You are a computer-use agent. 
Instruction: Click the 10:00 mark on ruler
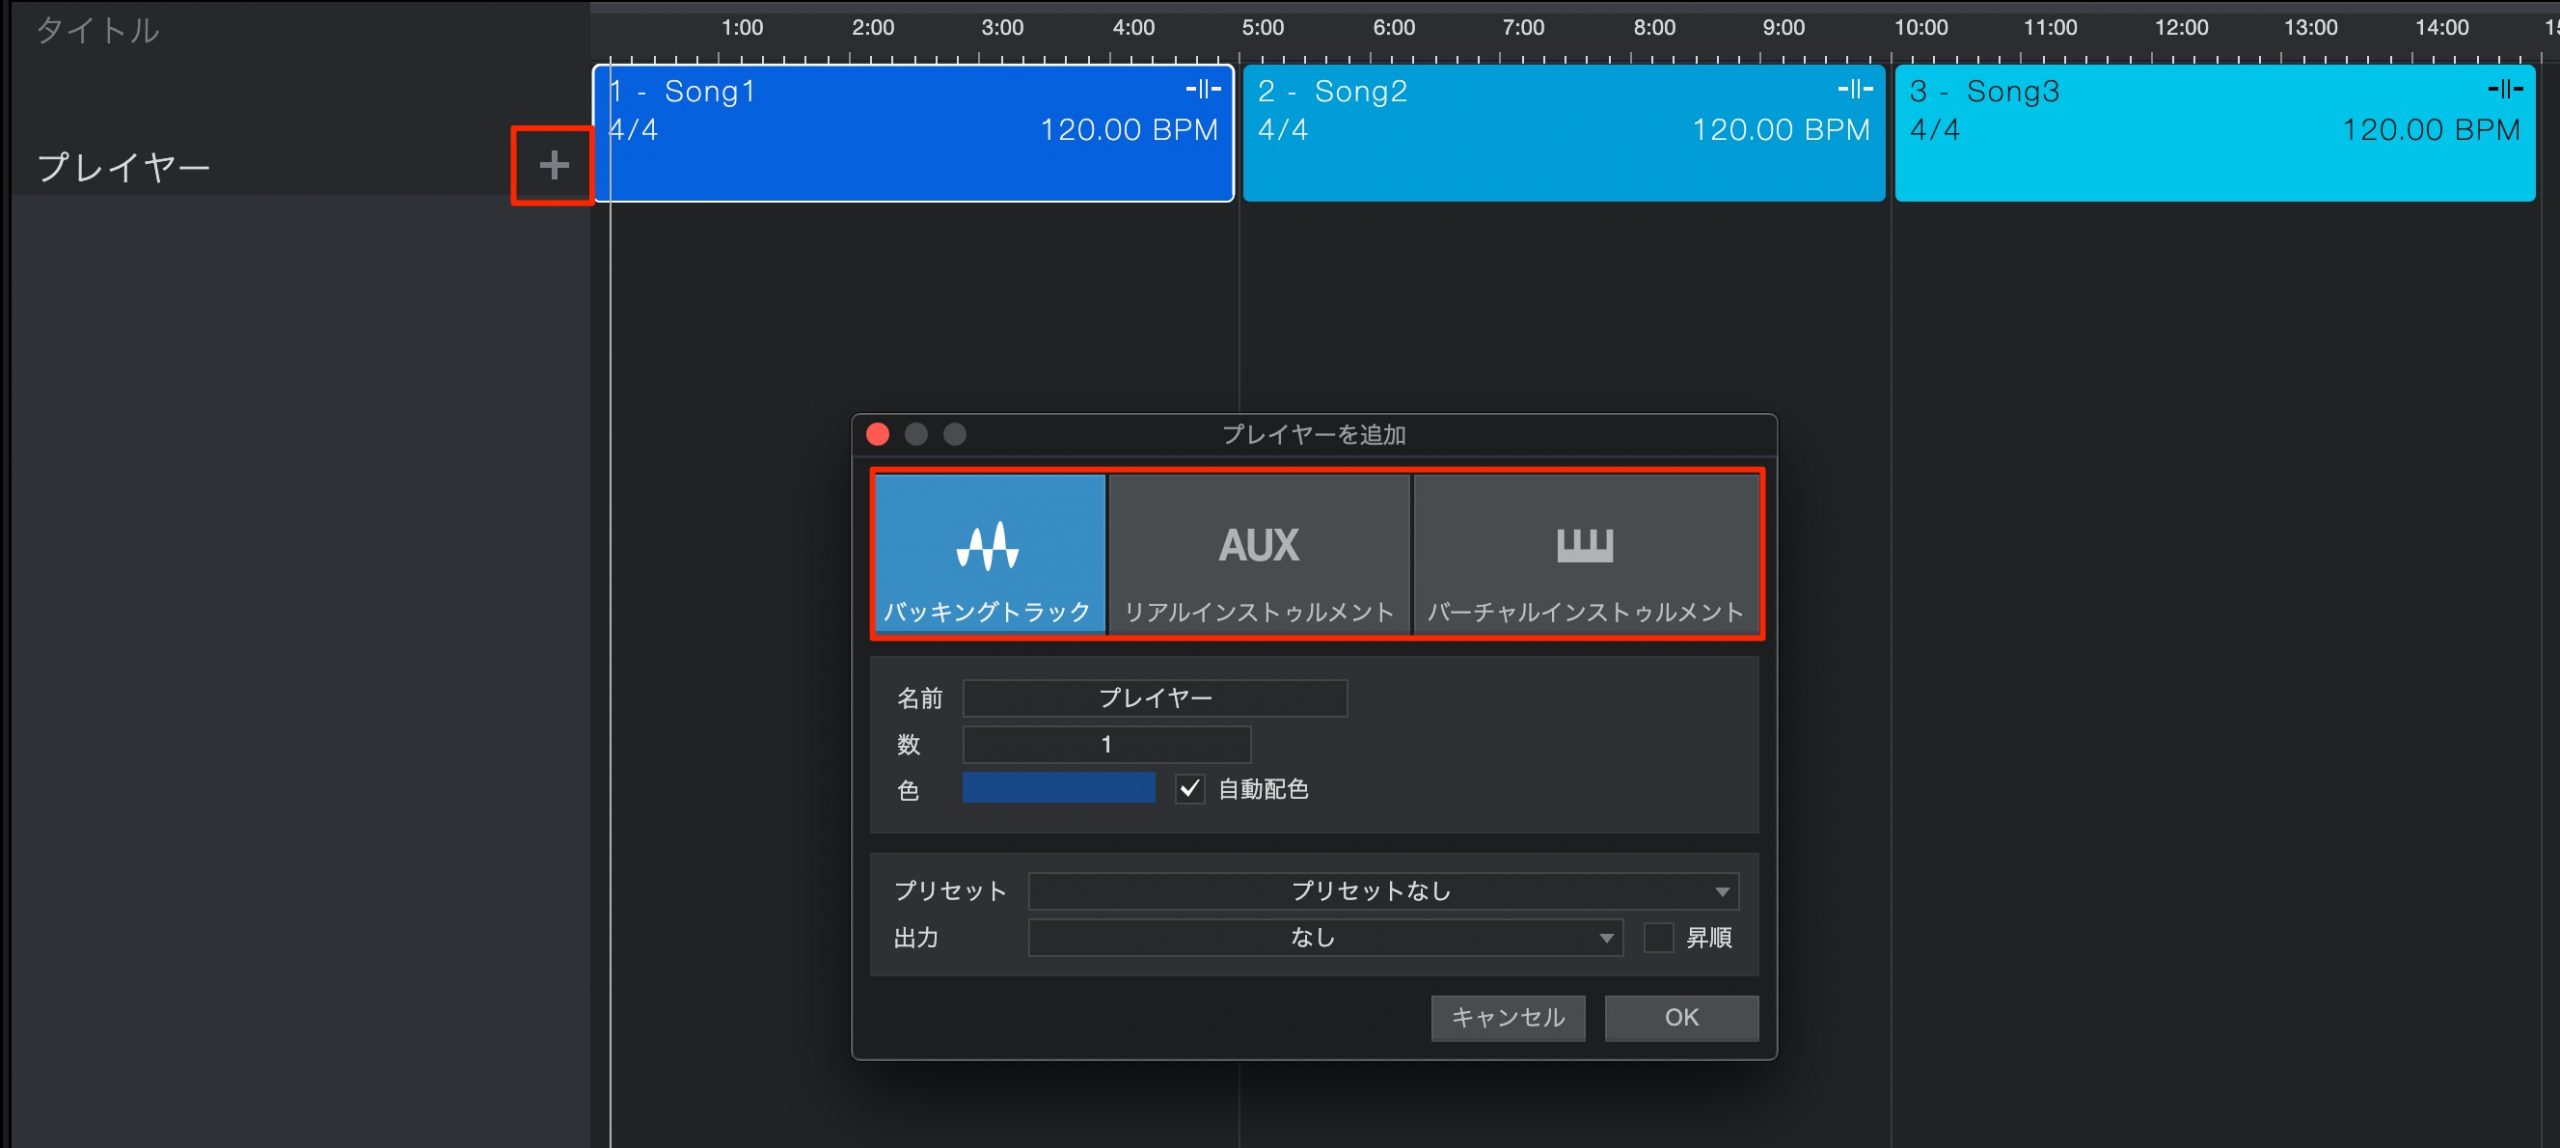tap(1921, 28)
